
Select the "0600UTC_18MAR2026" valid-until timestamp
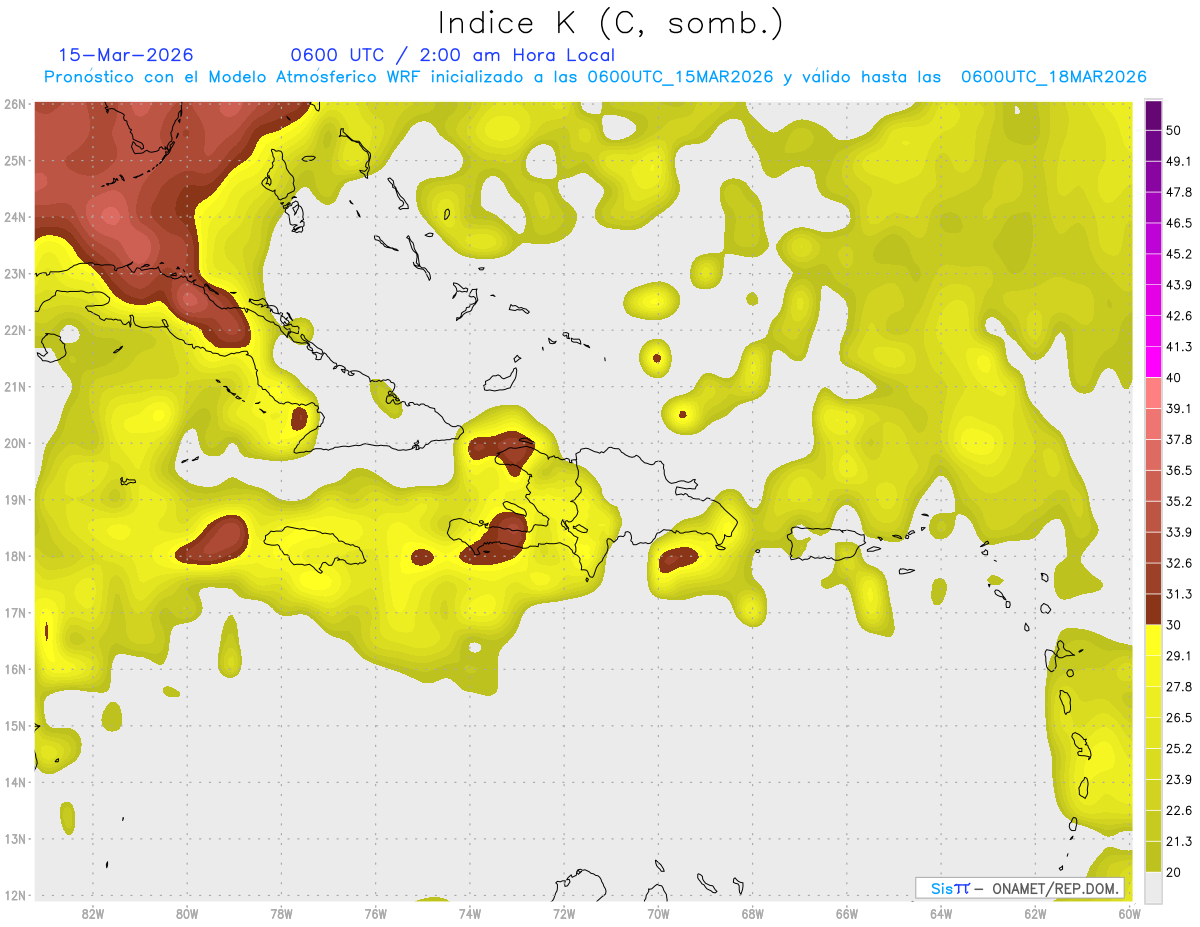click(1053, 77)
